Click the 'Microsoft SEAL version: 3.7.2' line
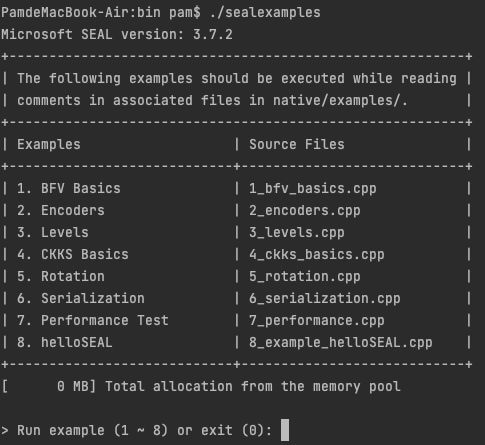Image resolution: width=485 pixels, height=445 pixels. pos(117,34)
